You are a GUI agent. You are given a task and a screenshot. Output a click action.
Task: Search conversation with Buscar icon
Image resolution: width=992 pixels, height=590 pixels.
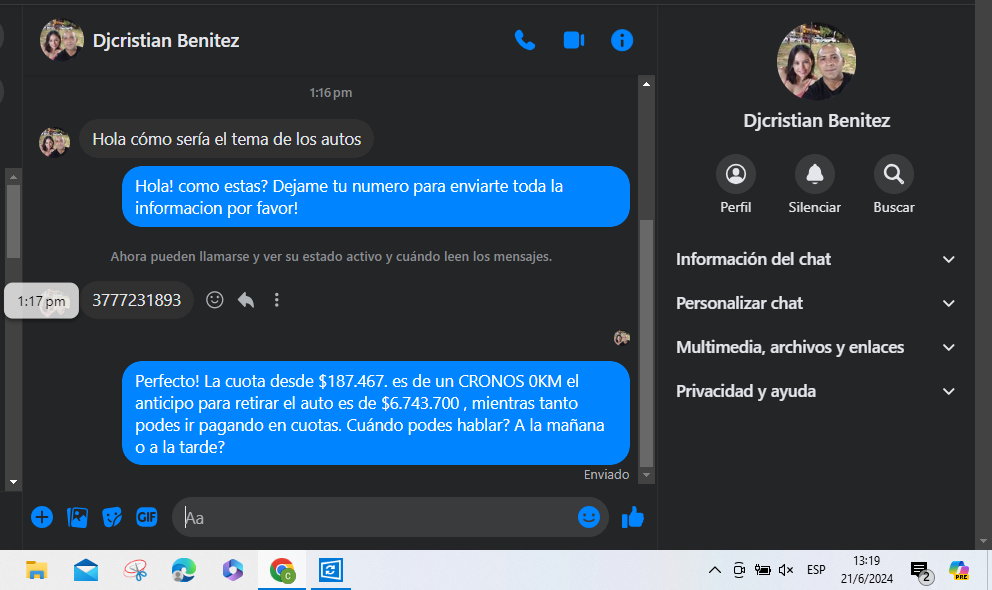pyautogui.click(x=893, y=174)
